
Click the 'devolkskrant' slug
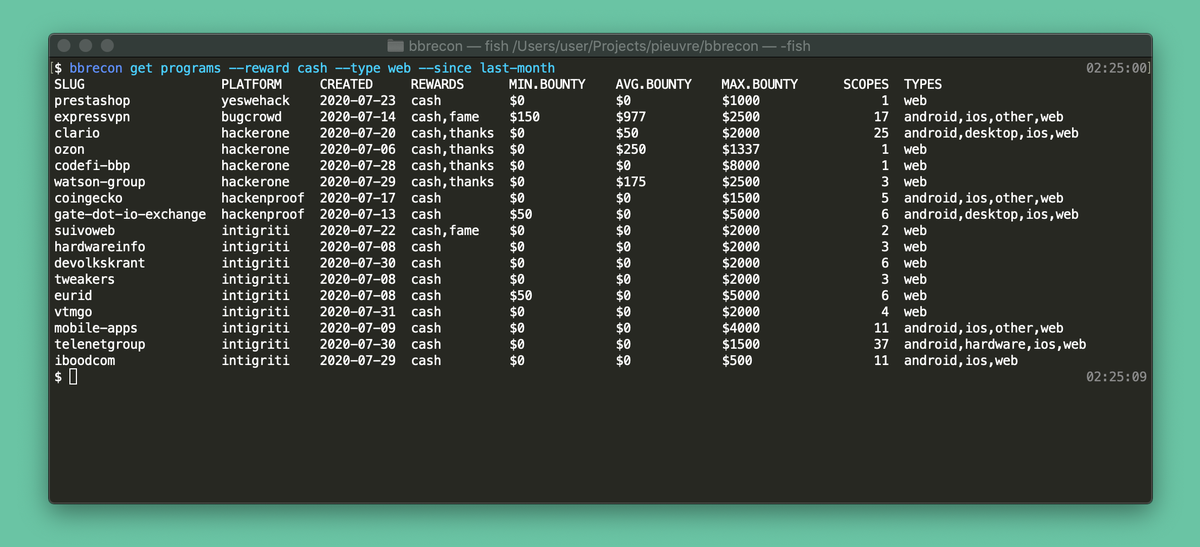pos(100,263)
